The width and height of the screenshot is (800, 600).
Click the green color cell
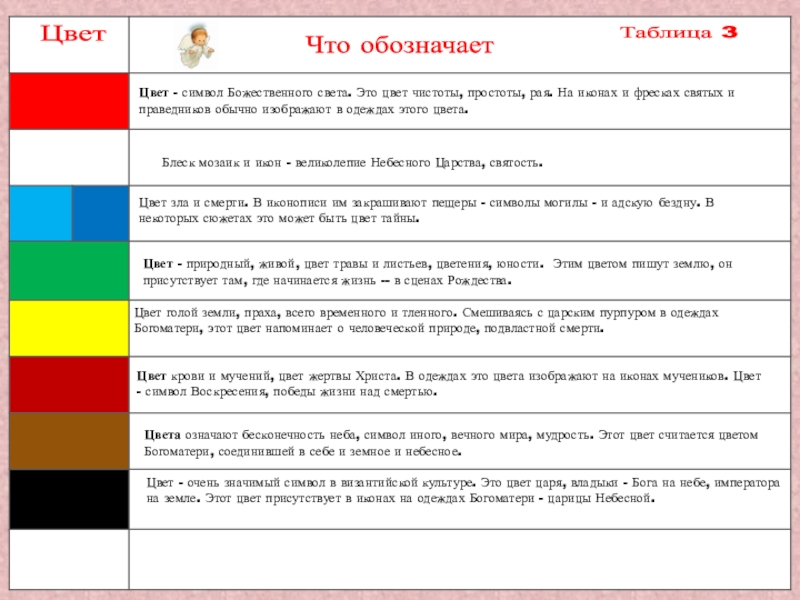[69, 271]
